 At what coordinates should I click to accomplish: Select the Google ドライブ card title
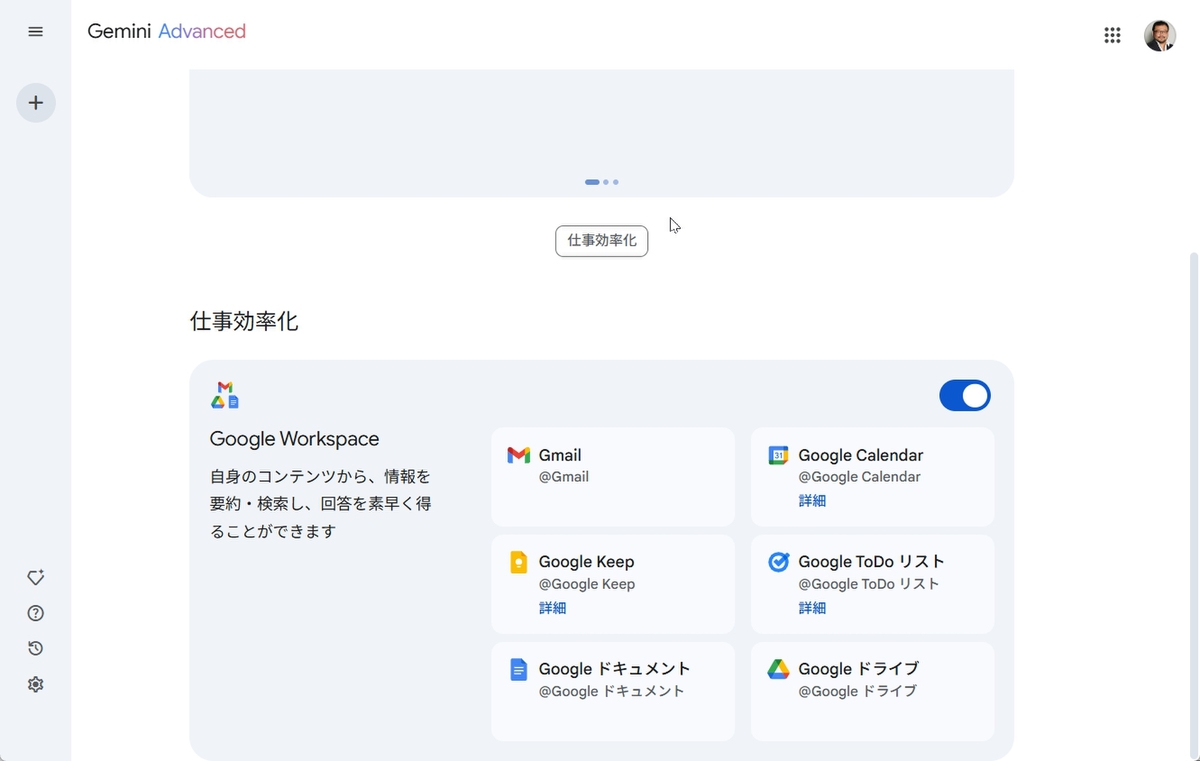click(x=858, y=669)
